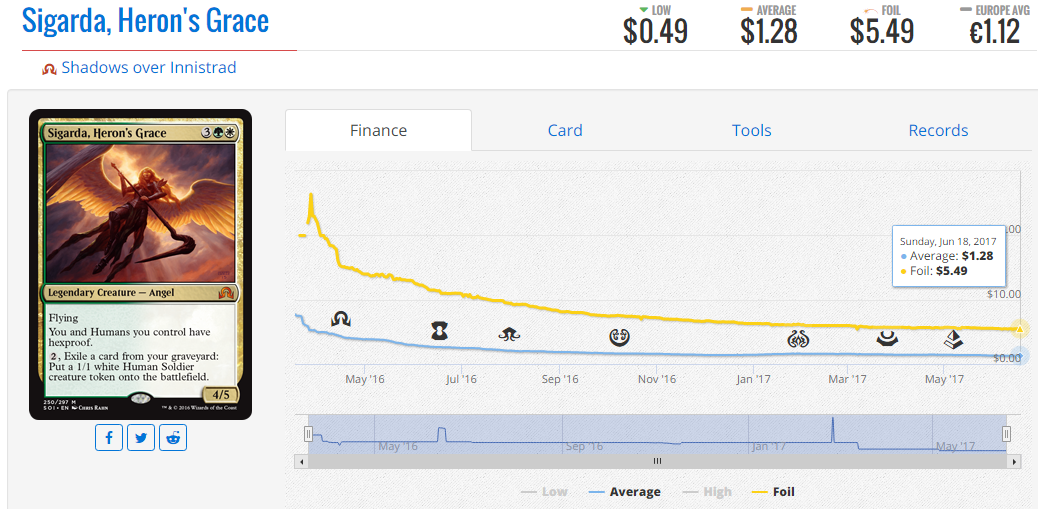The height and width of the screenshot is (509, 1038).
Task: Share card on Twitter
Action: tap(141, 438)
